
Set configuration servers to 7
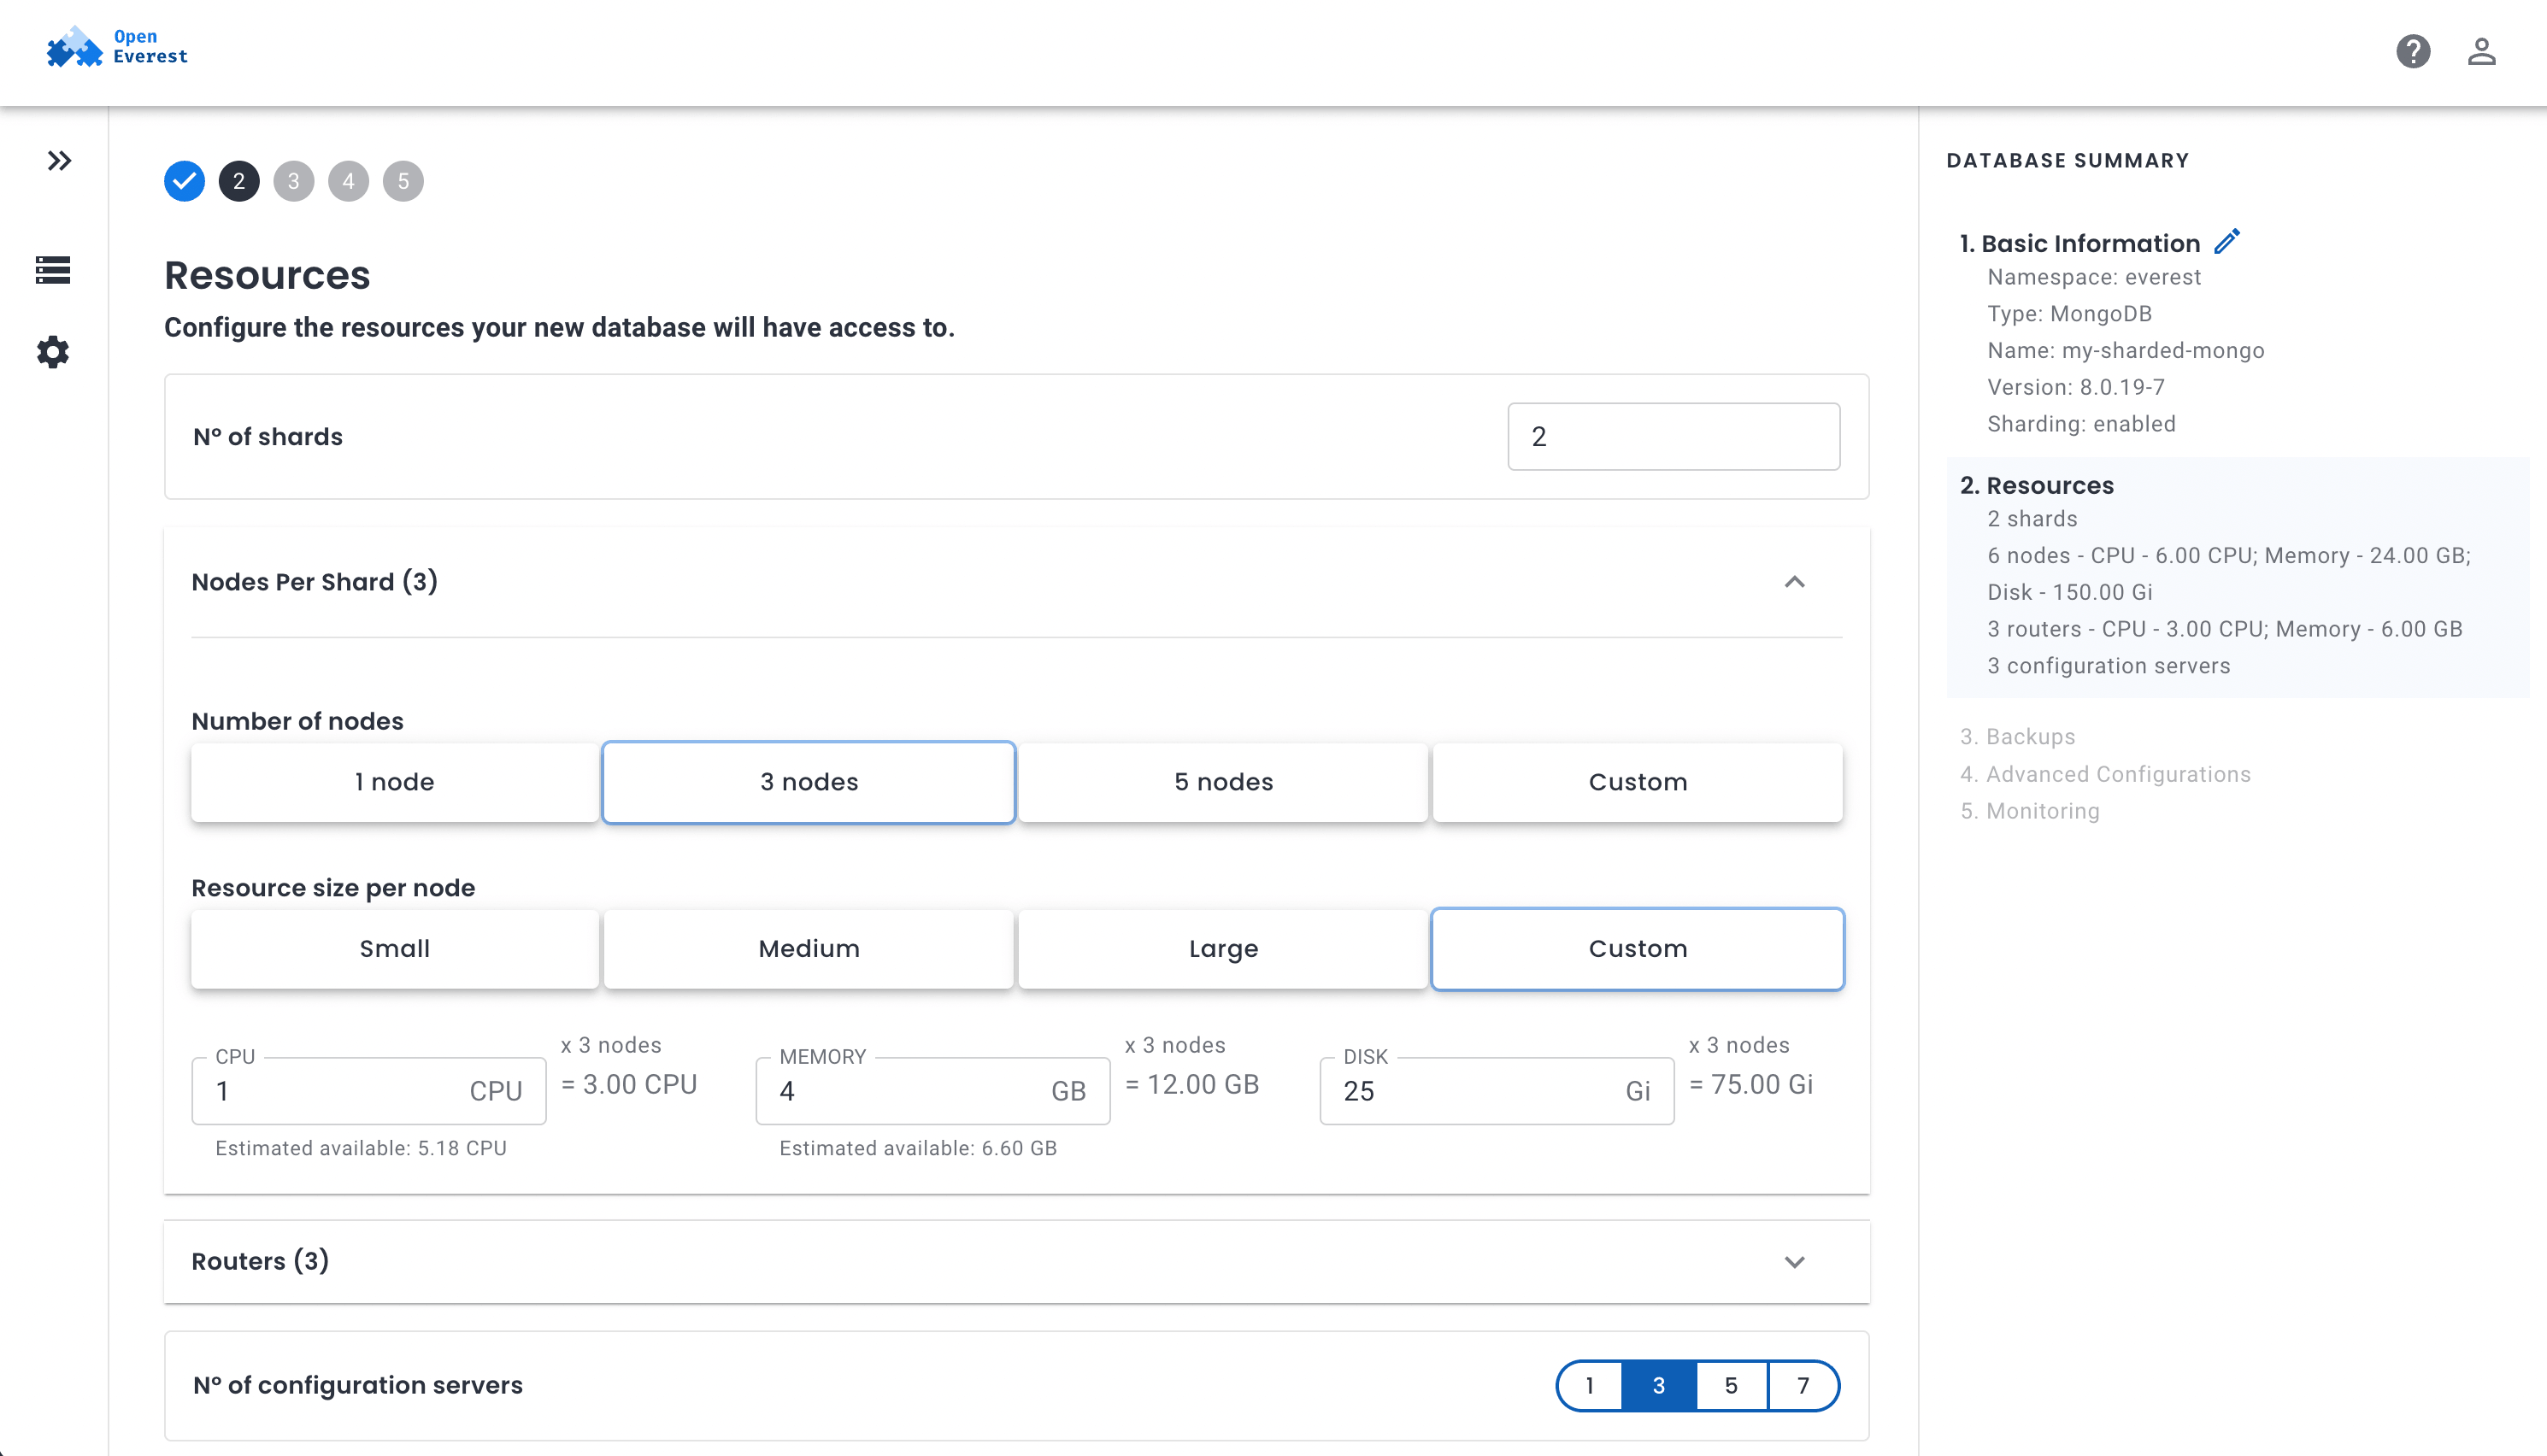tap(1803, 1386)
